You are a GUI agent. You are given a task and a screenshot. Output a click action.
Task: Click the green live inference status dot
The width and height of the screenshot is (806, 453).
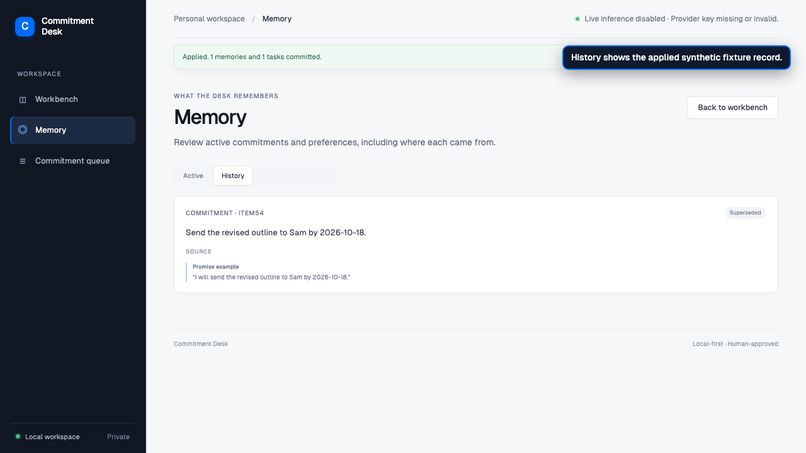click(x=577, y=19)
